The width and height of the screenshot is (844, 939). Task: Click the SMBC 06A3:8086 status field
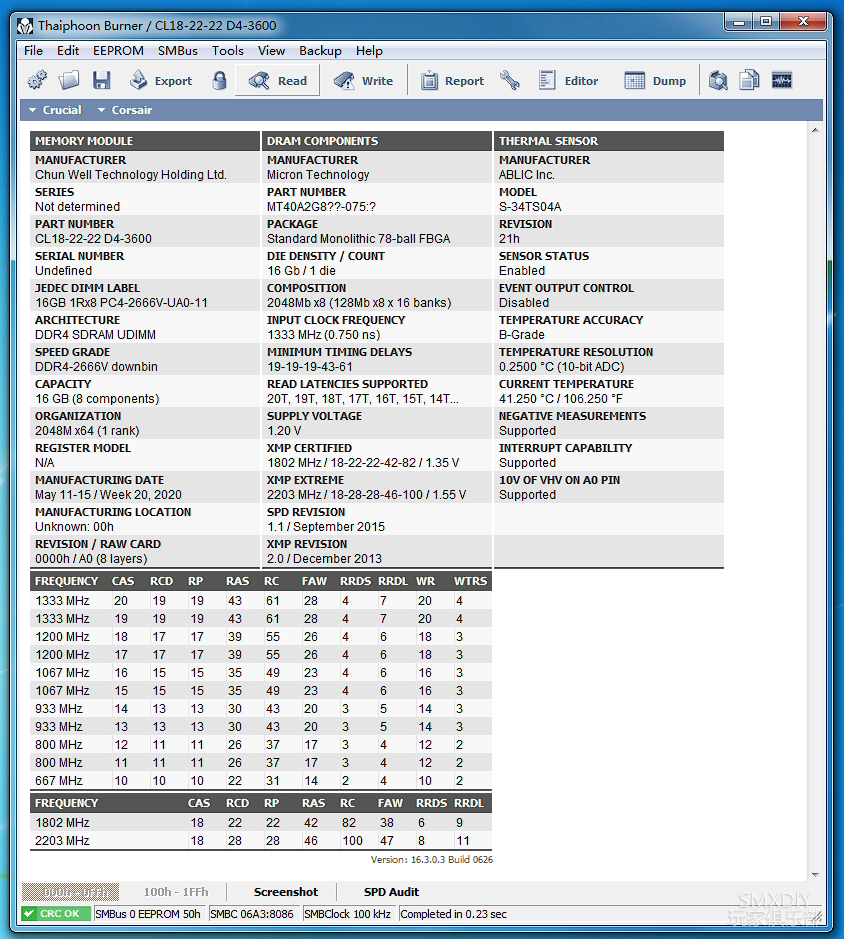point(252,914)
